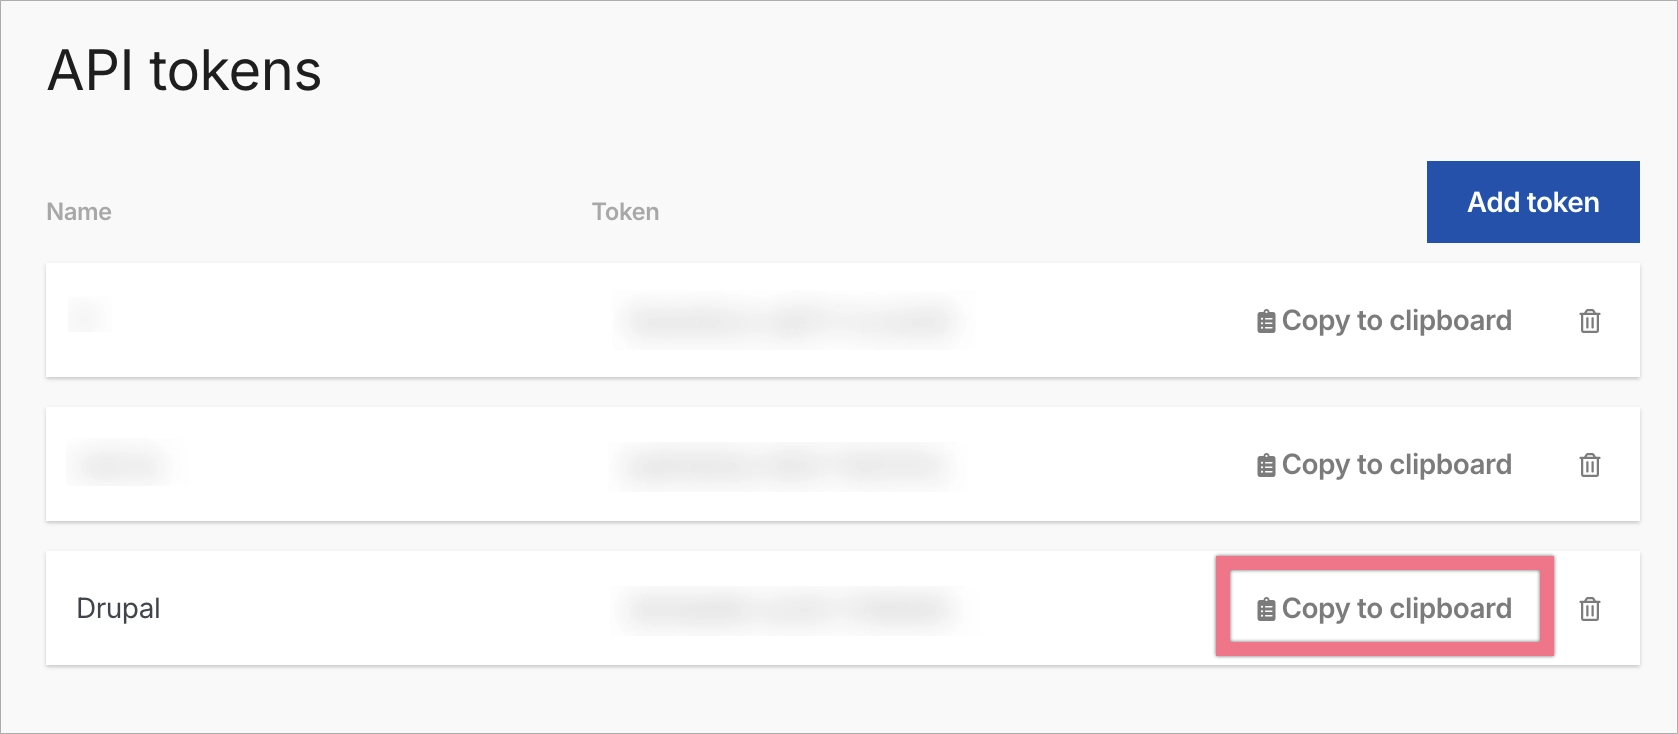The height and width of the screenshot is (734, 1678).
Task: Click the trash icon for the Drupal token
Action: click(x=1590, y=609)
